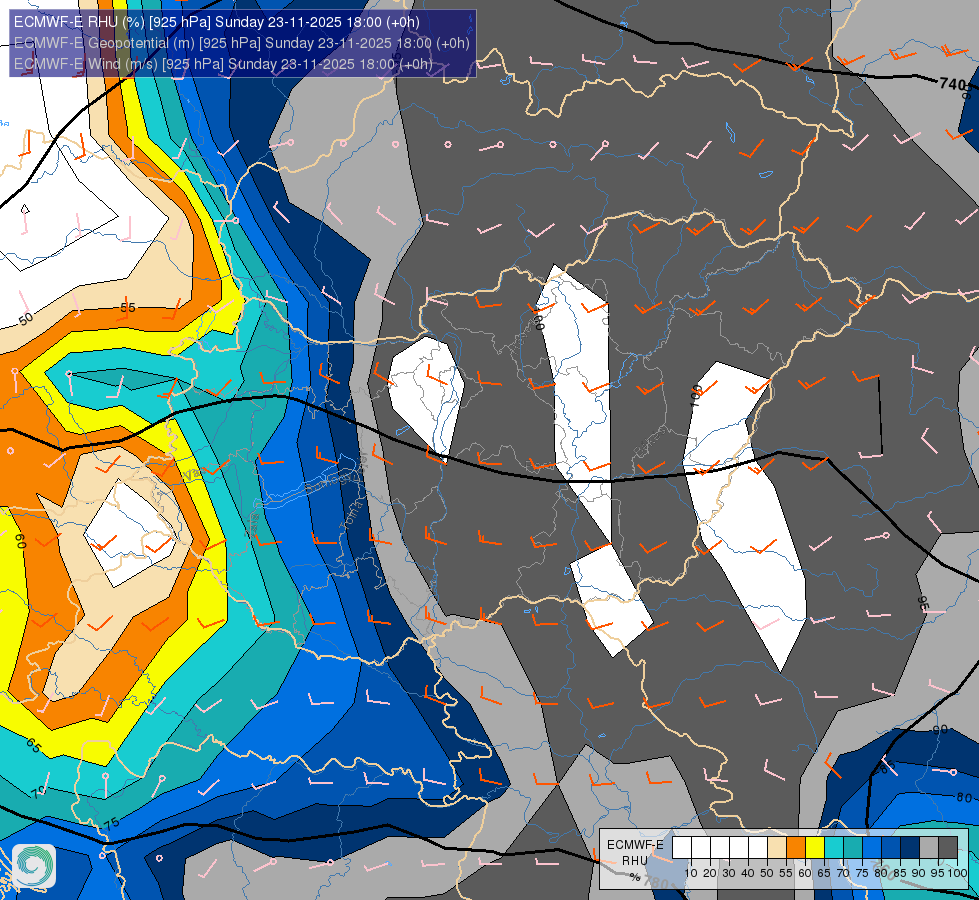The width and height of the screenshot is (979, 900).
Task: Click the legend title ECMWF-E RHU
Action: point(635,853)
